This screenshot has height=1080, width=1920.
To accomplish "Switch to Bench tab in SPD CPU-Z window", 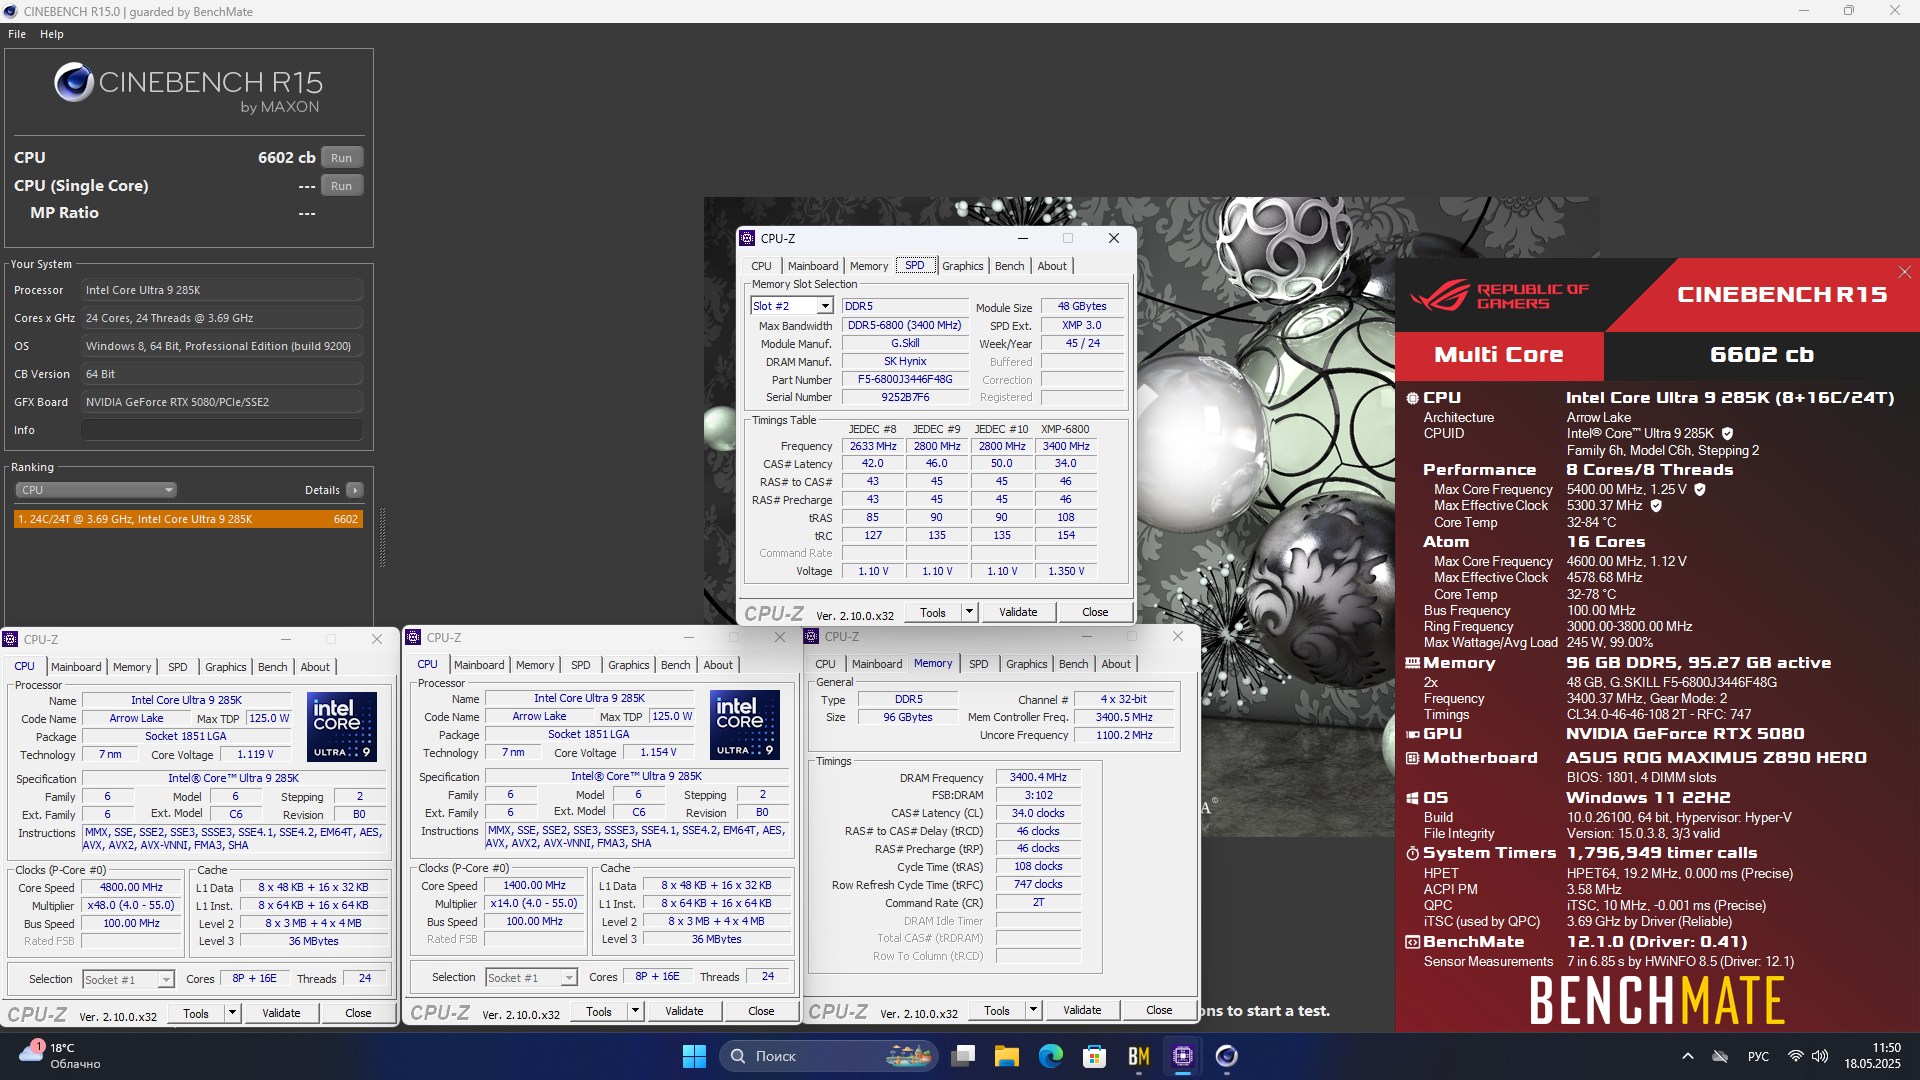I will [1010, 266].
